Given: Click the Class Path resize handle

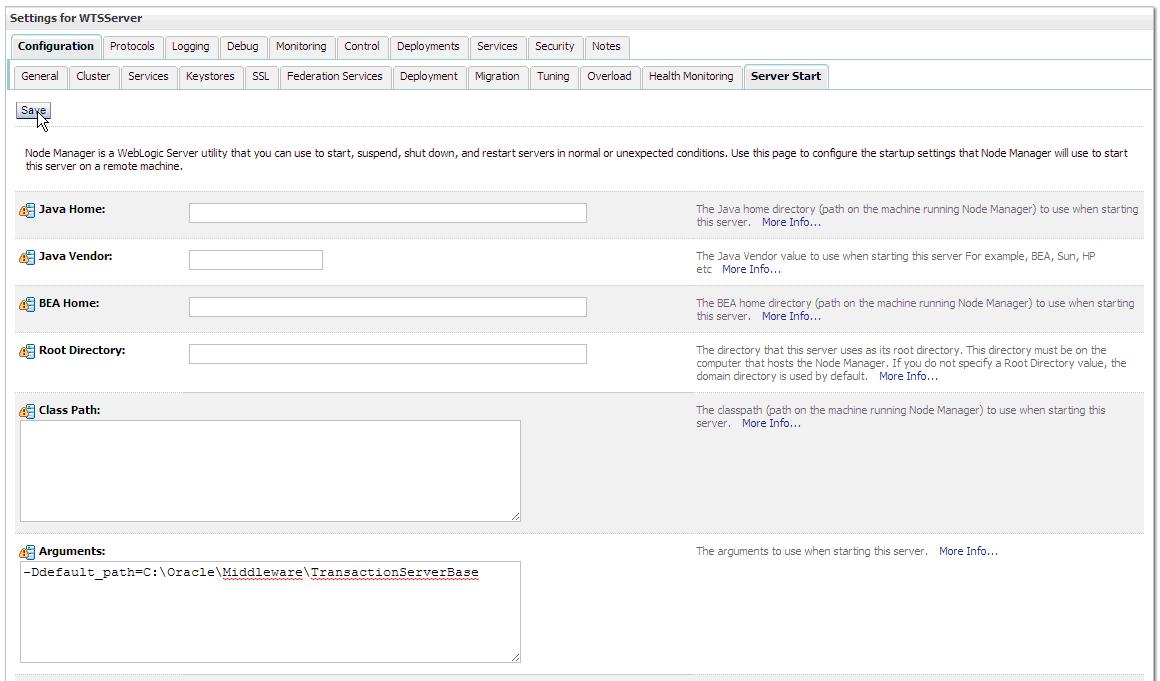Looking at the screenshot, I should (x=516, y=516).
